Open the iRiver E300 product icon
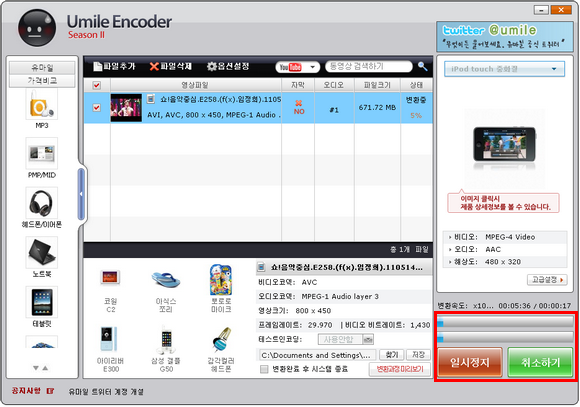Image resolution: width=580 pixels, height=407 pixels. point(109,339)
